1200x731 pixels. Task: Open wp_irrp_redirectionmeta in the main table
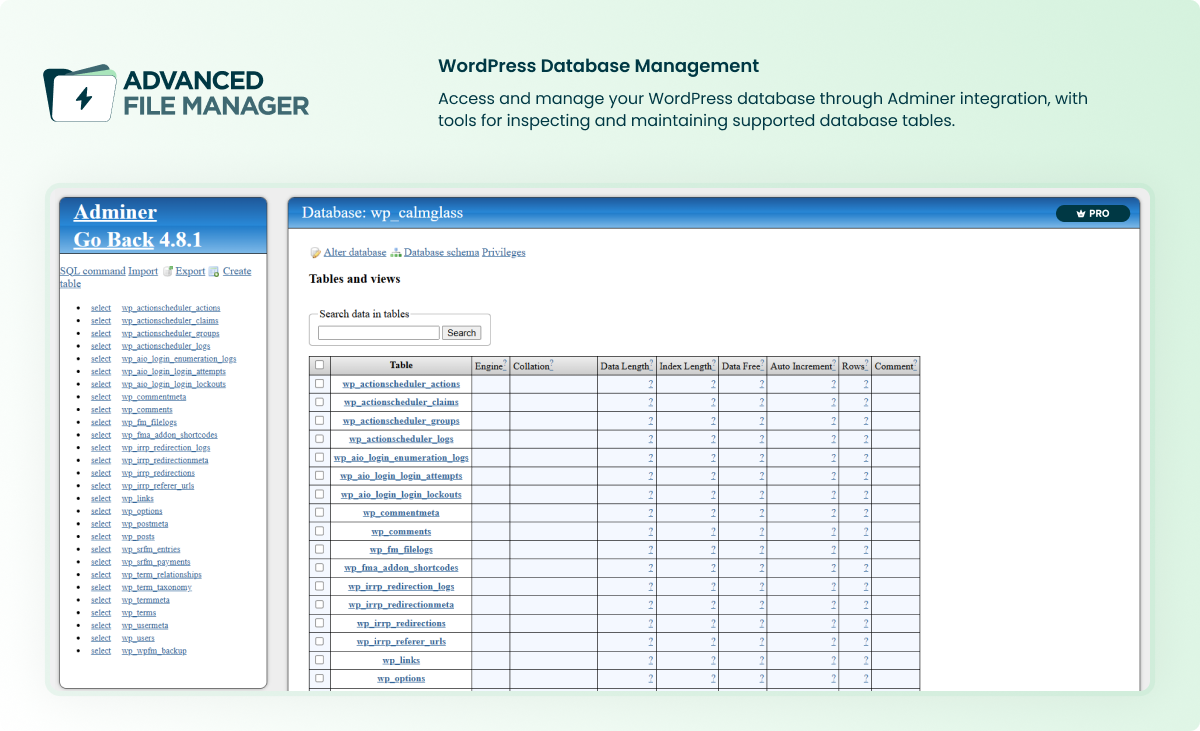(401, 605)
